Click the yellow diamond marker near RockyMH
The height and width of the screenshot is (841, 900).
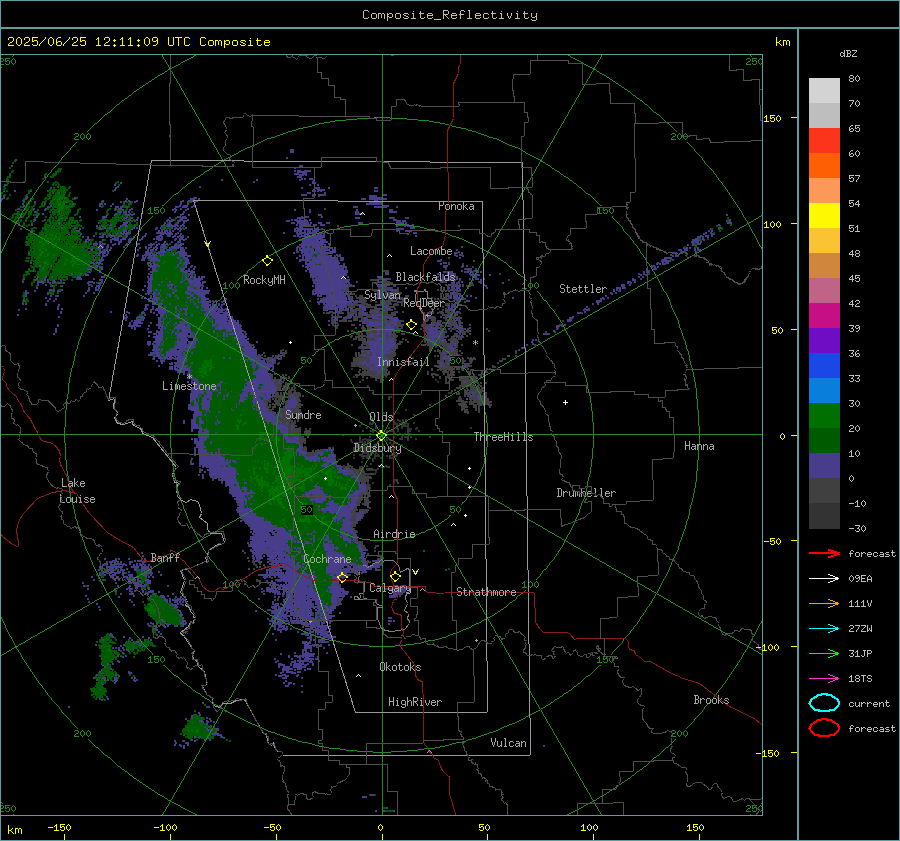coord(267,261)
